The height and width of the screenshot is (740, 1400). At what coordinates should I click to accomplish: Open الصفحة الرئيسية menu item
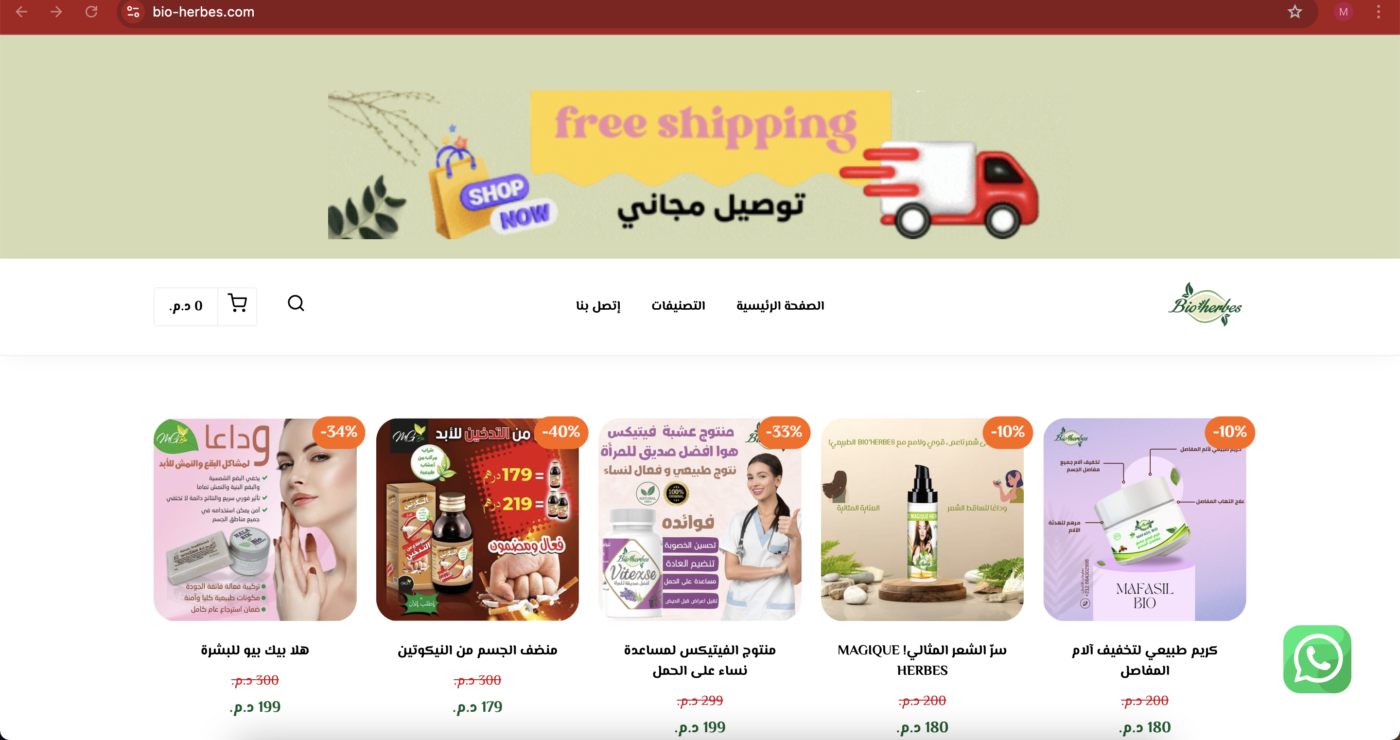(x=780, y=305)
